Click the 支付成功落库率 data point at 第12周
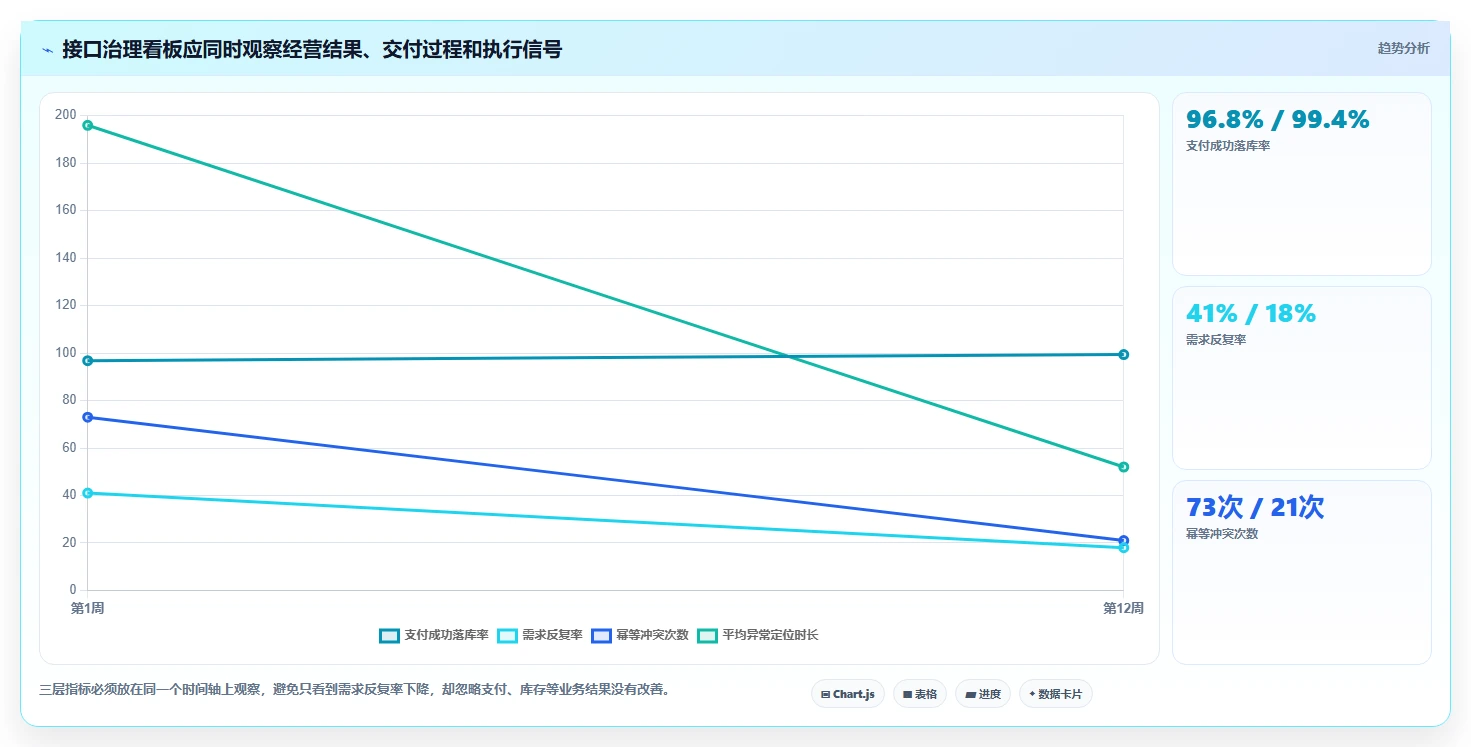The height and width of the screenshot is (747, 1471). pos(1123,354)
